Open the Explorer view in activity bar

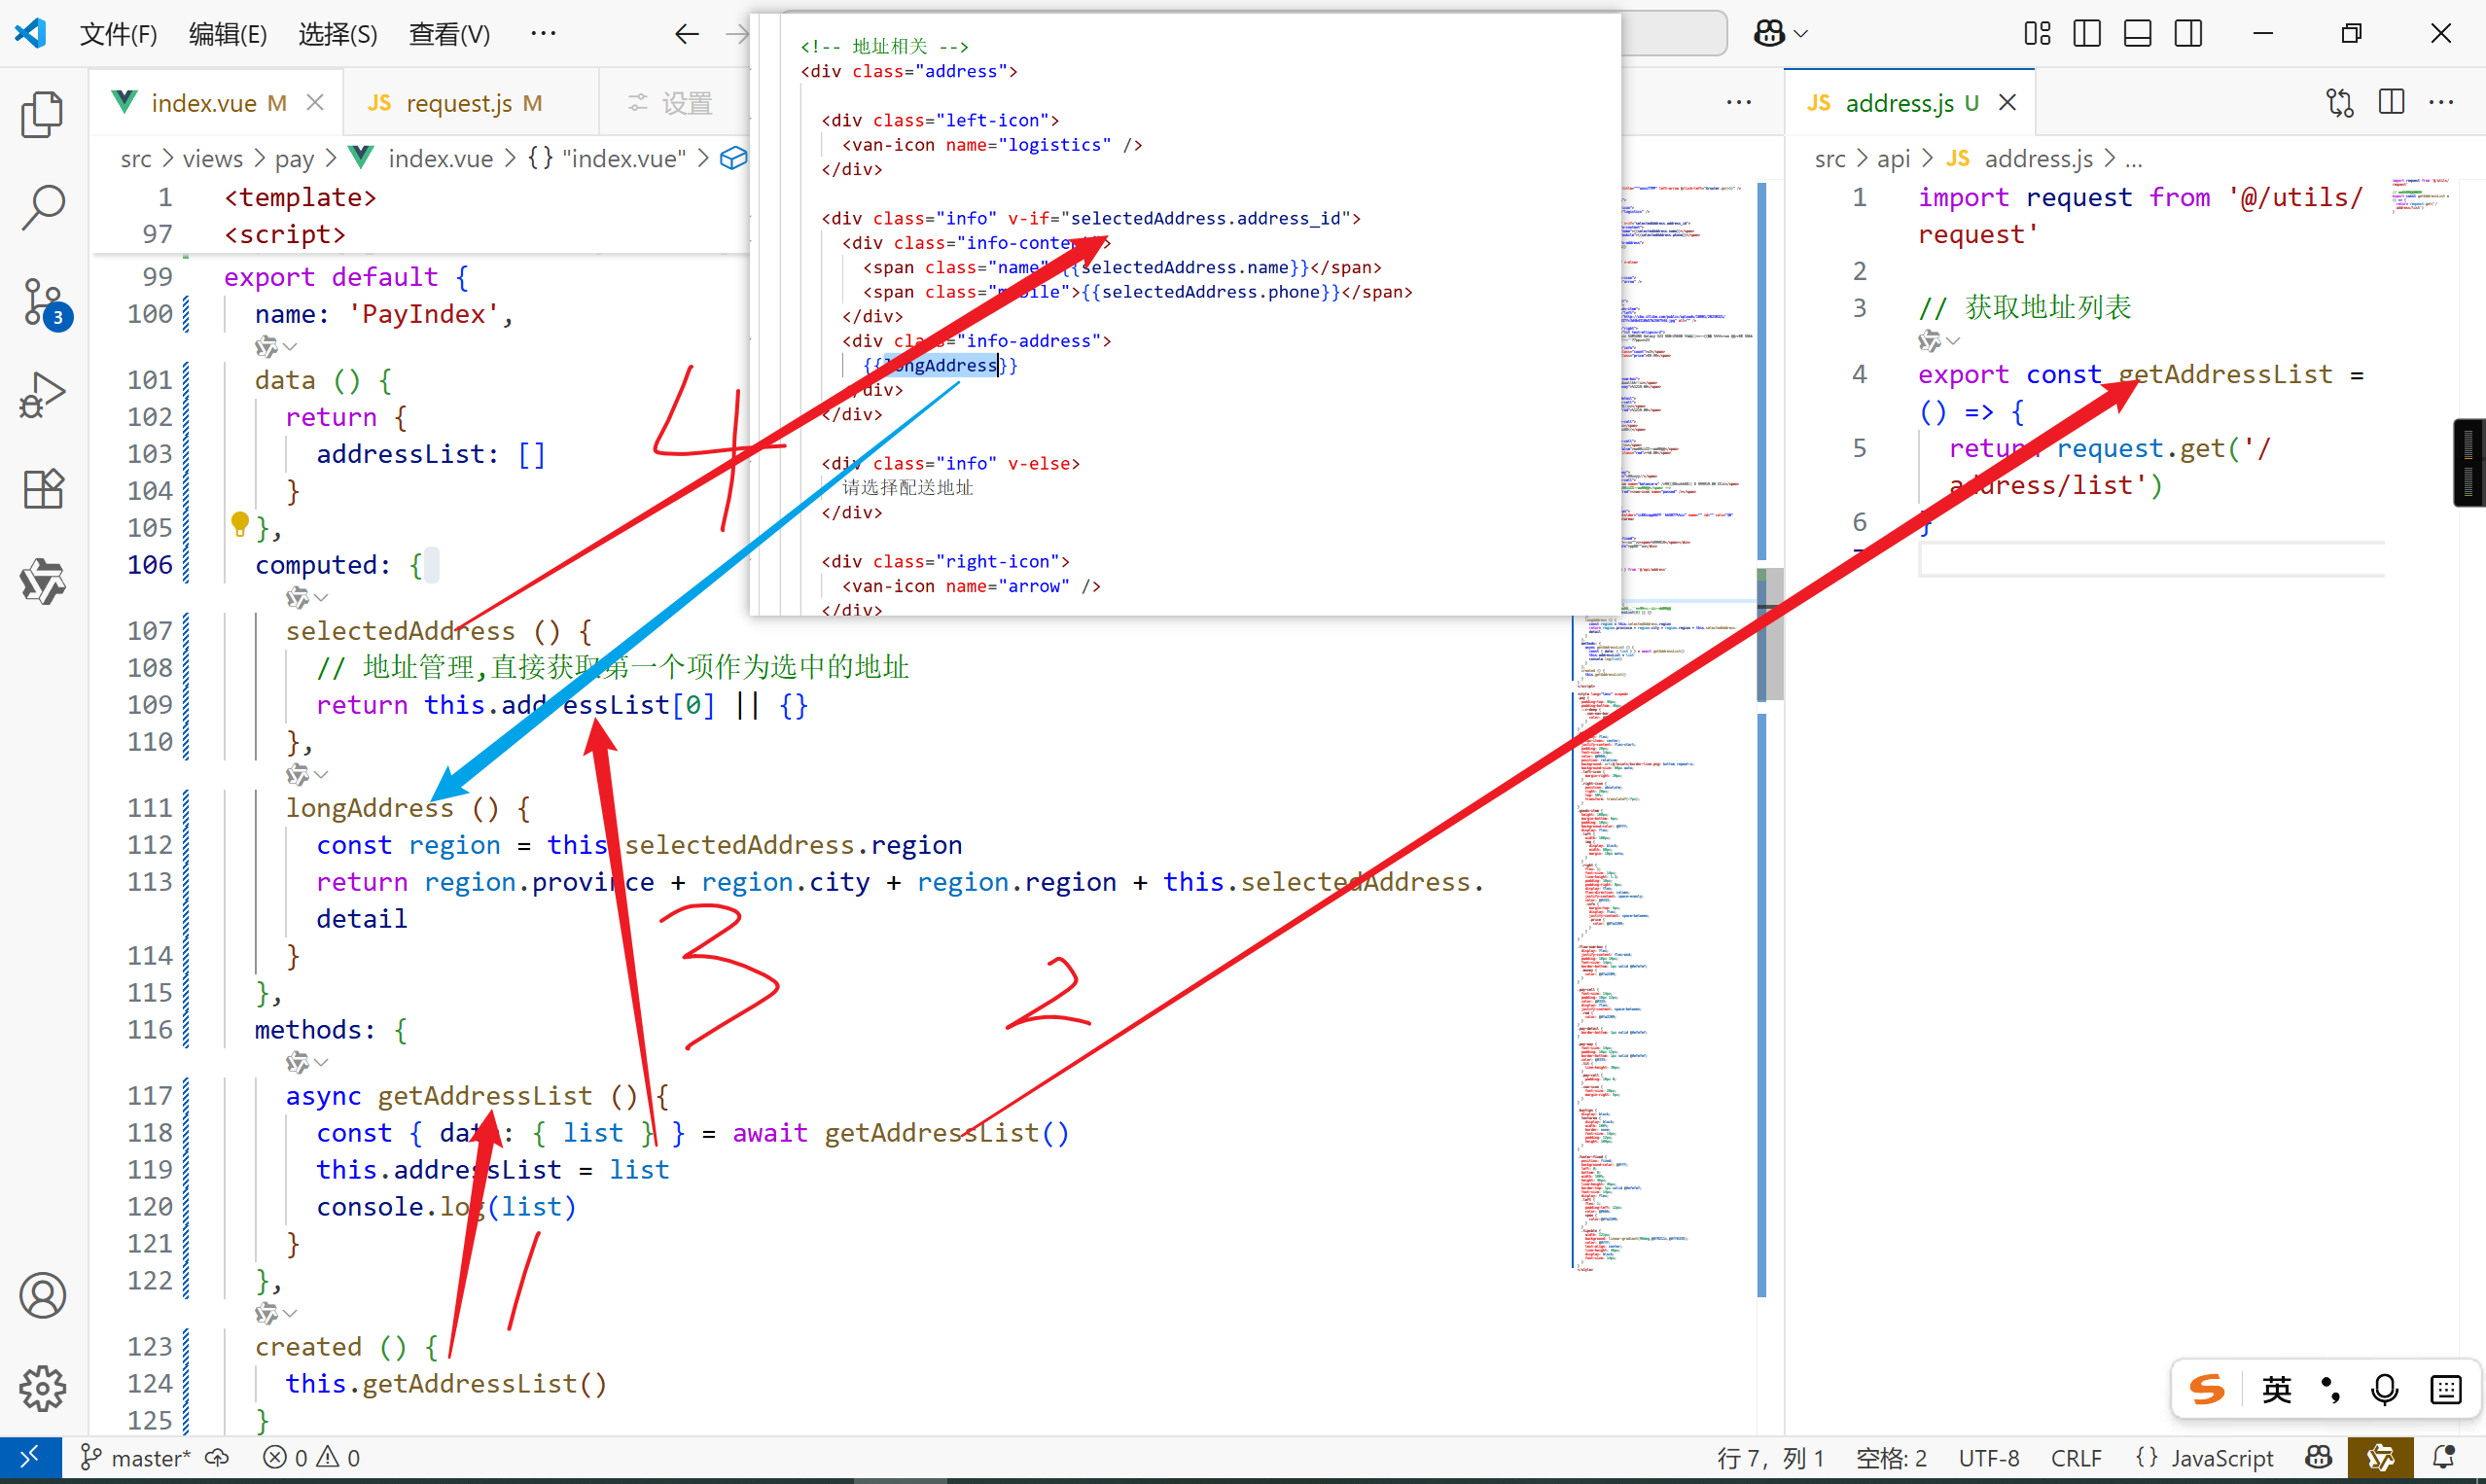tap(42, 114)
